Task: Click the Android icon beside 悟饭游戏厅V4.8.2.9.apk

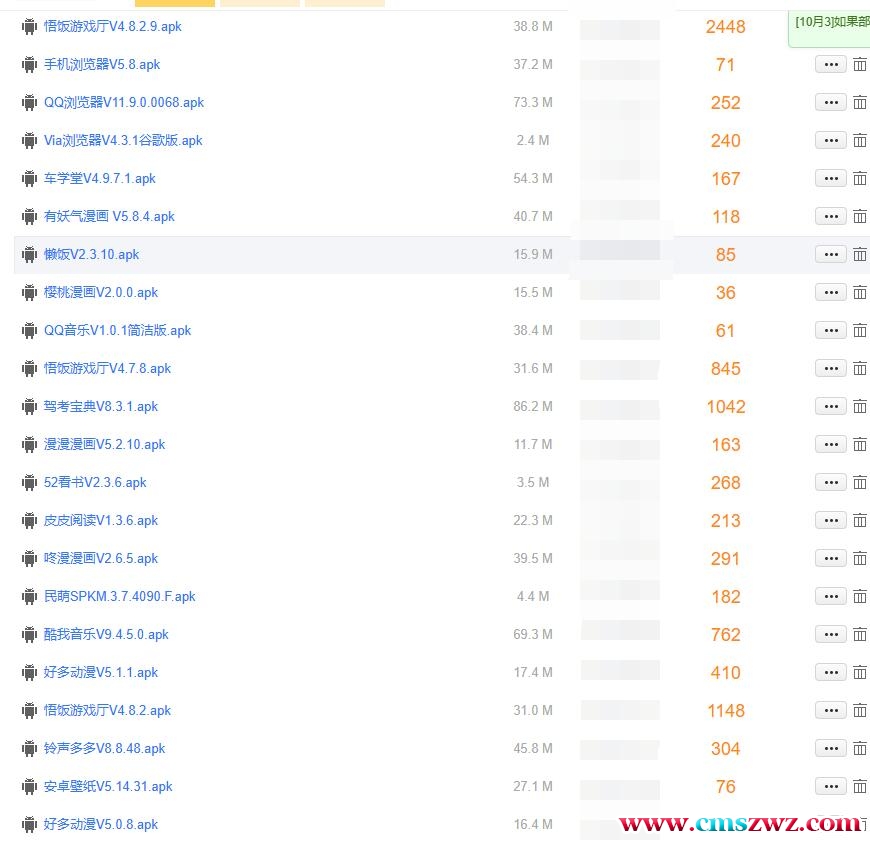Action: (29, 27)
